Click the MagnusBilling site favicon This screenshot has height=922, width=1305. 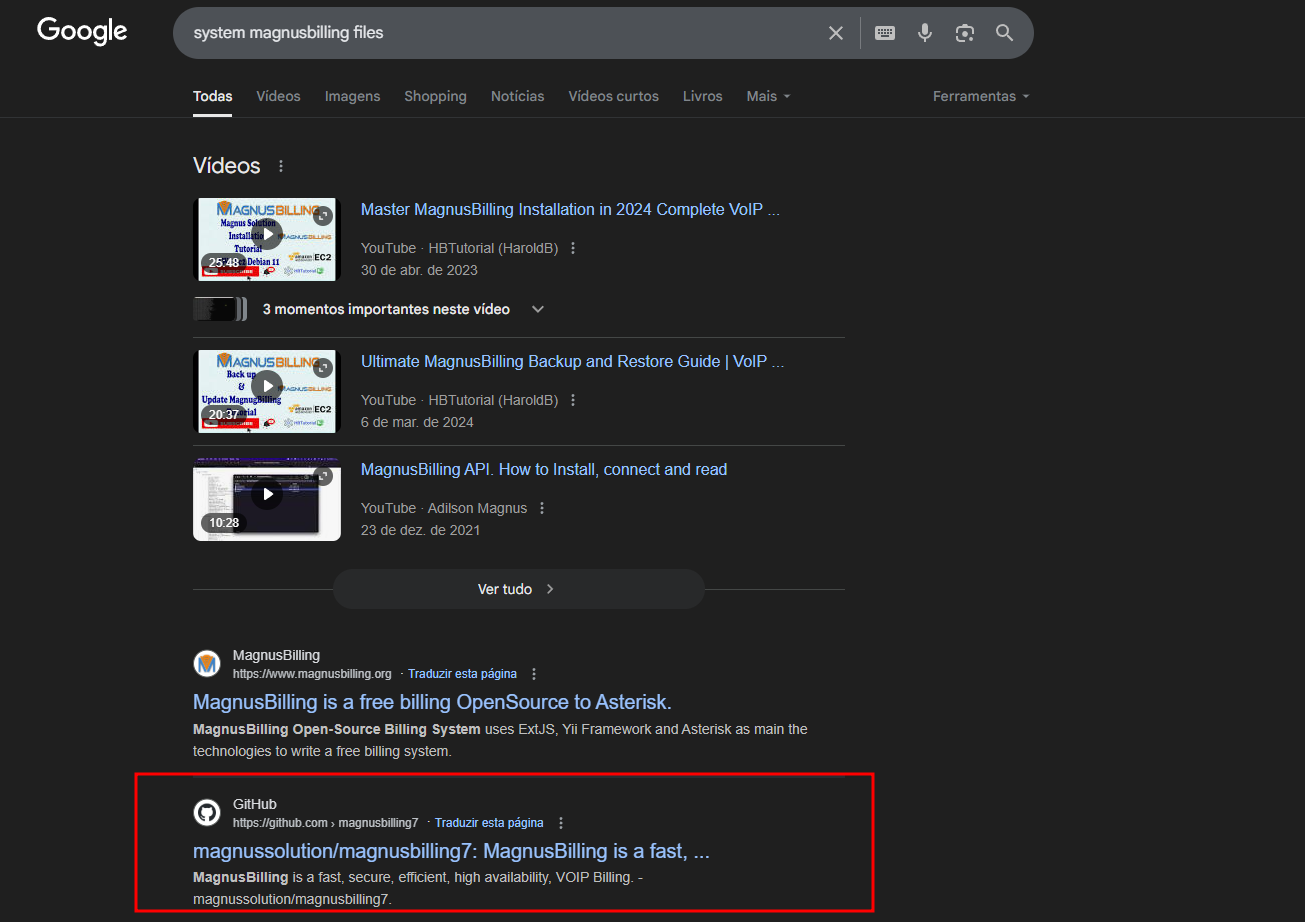[207, 664]
